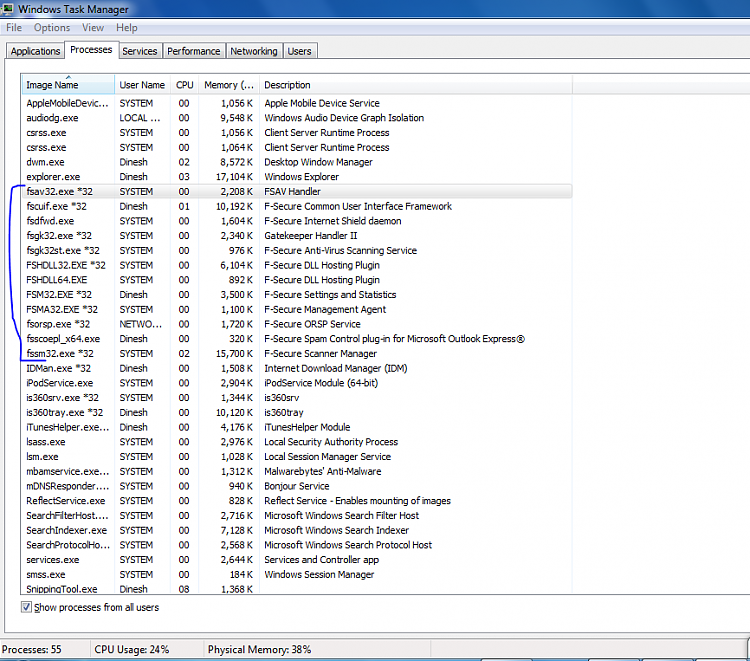Select the is360tray.exe *32 process

point(297,413)
